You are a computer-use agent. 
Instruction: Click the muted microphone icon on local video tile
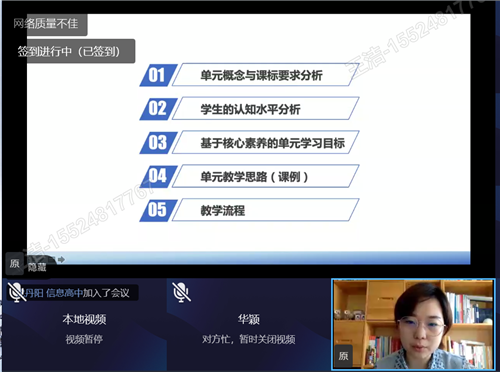[17, 292]
